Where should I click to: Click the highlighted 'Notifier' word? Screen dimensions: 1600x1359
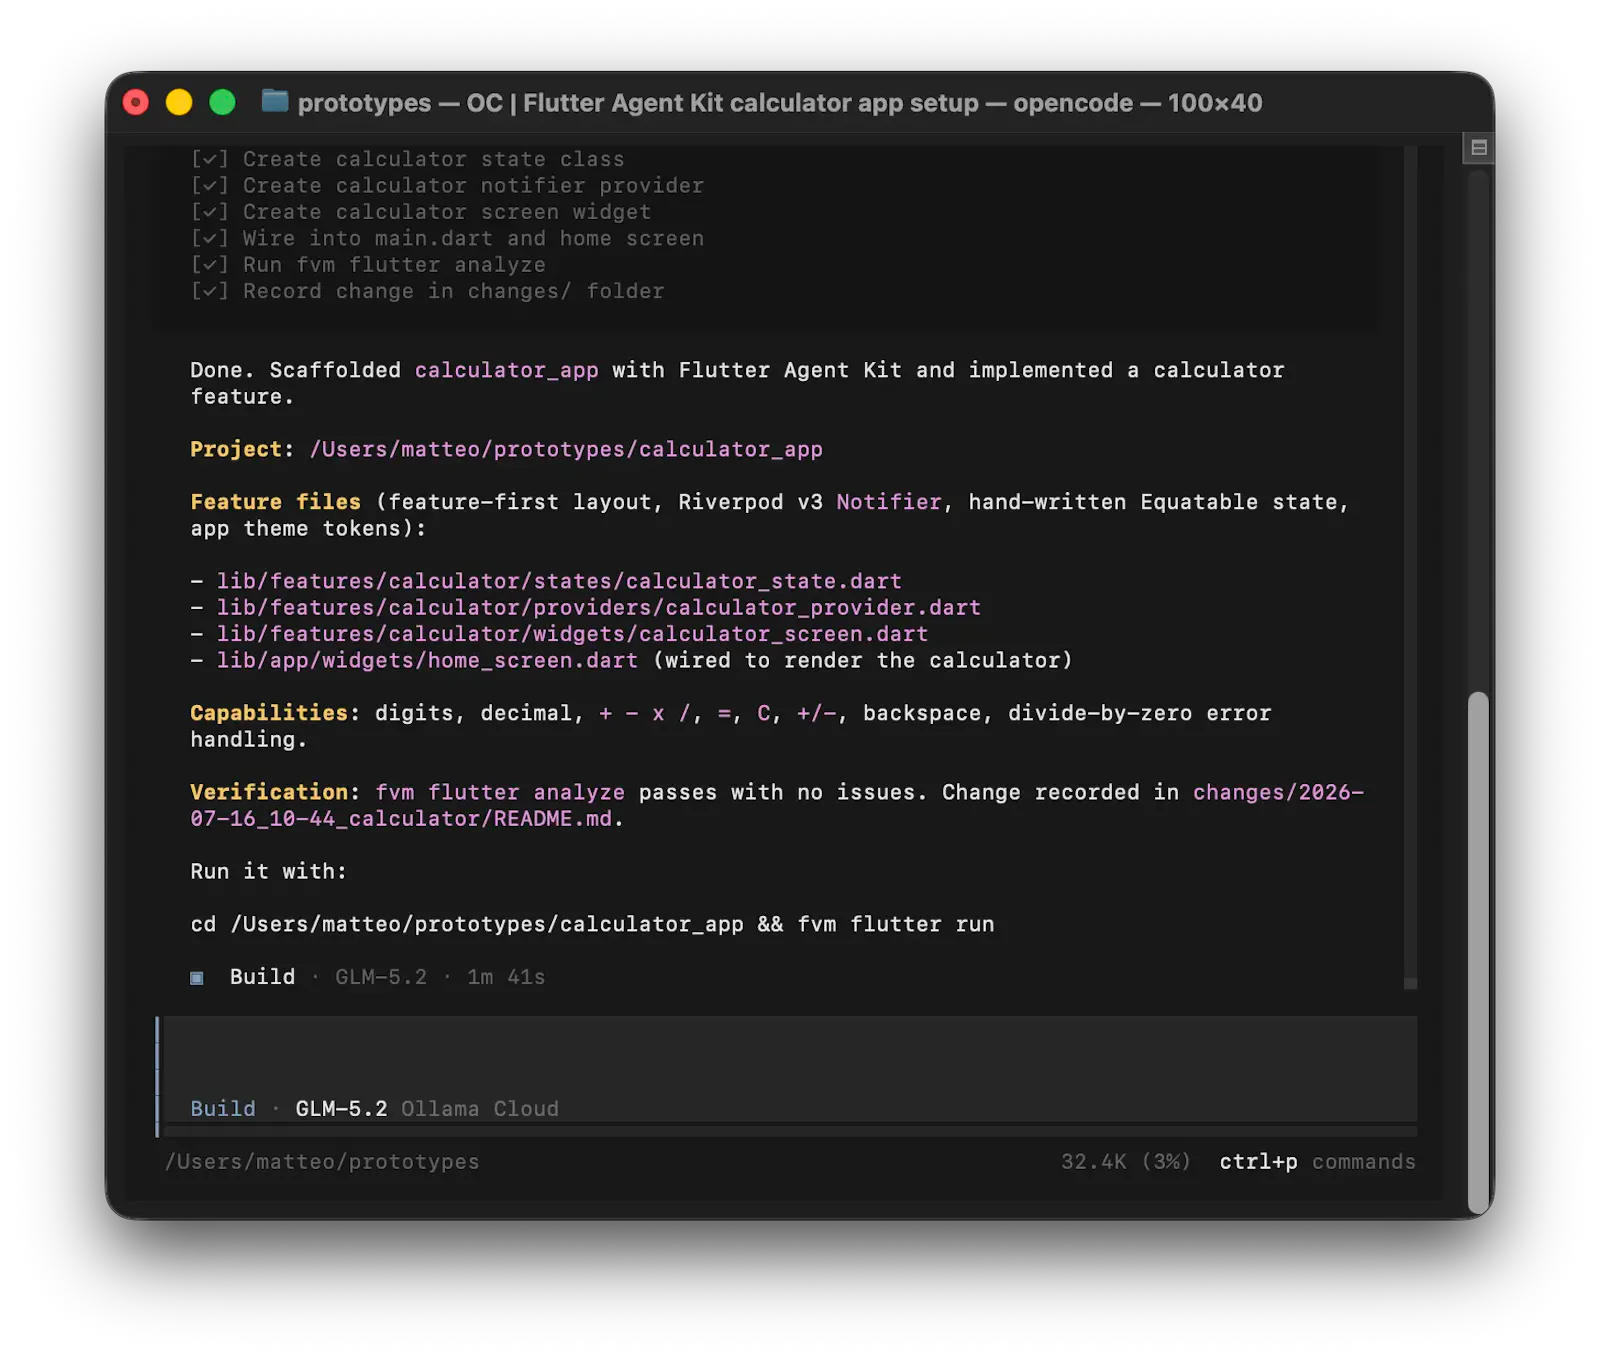889,502
